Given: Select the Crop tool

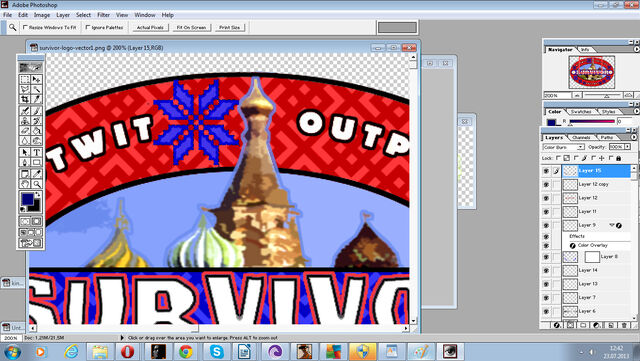Looking at the screenshot, I should pyautogui.click(x=25, y=99).
